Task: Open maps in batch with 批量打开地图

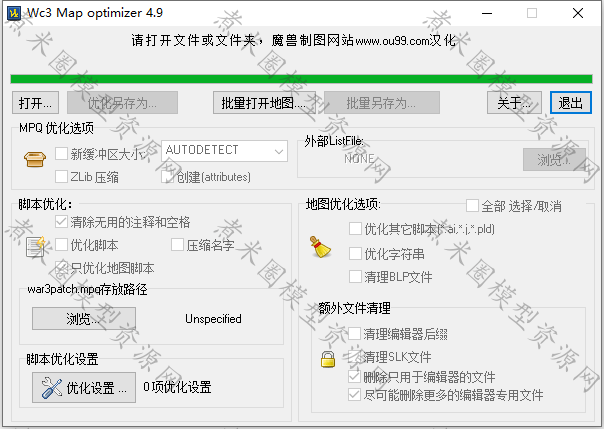Action: coord(264,103)
